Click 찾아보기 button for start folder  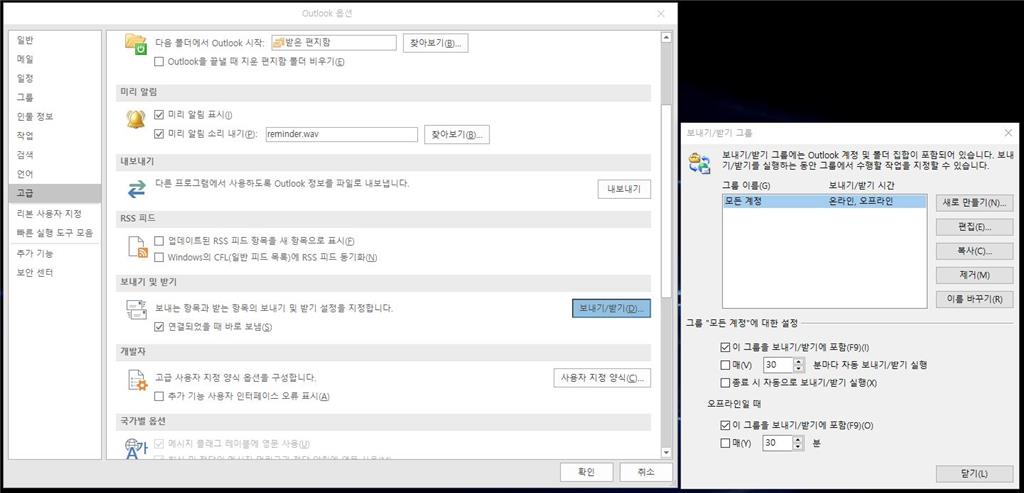[x=436, y=43]
